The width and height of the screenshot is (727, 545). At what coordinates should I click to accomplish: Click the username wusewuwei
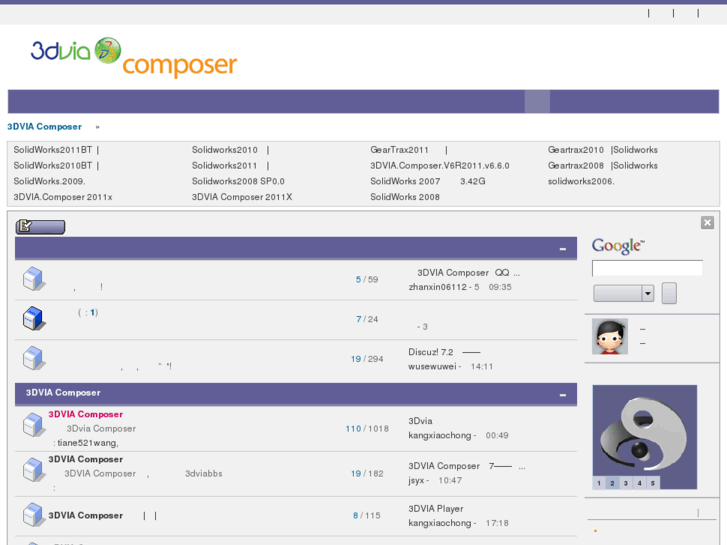432,366
